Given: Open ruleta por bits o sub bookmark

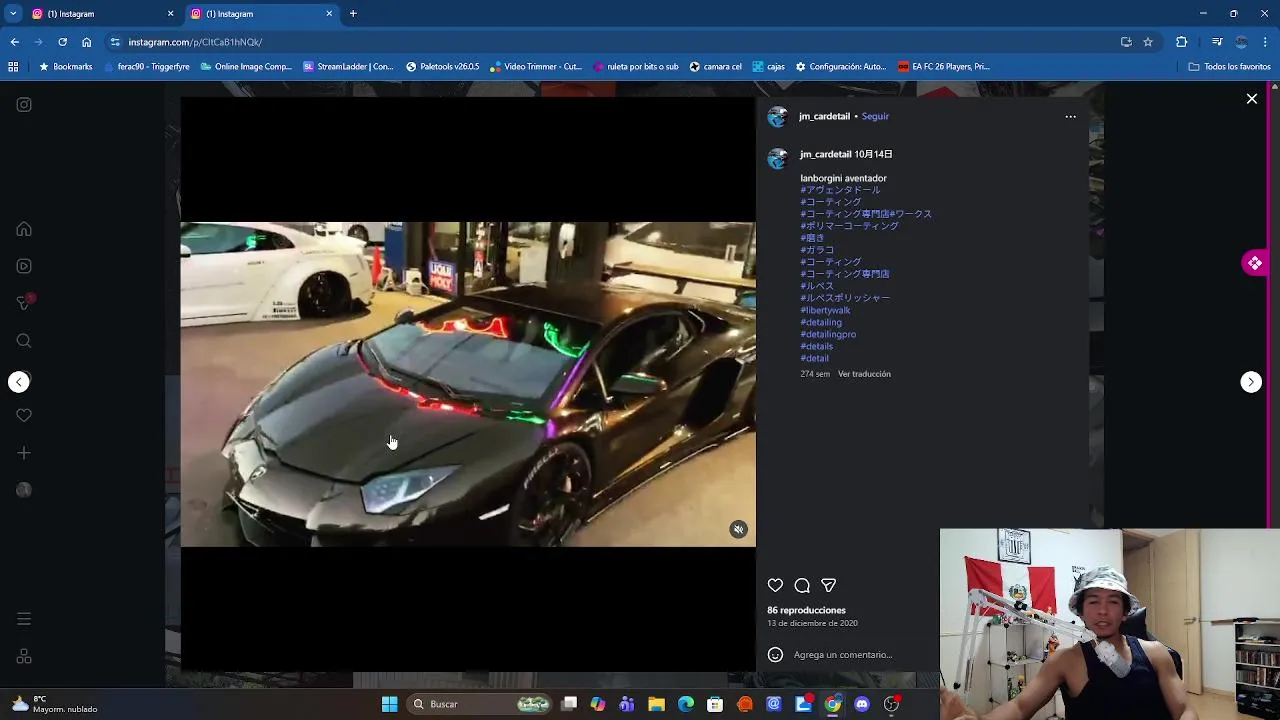Looking at the screenshot, I should tap(636, 67).
